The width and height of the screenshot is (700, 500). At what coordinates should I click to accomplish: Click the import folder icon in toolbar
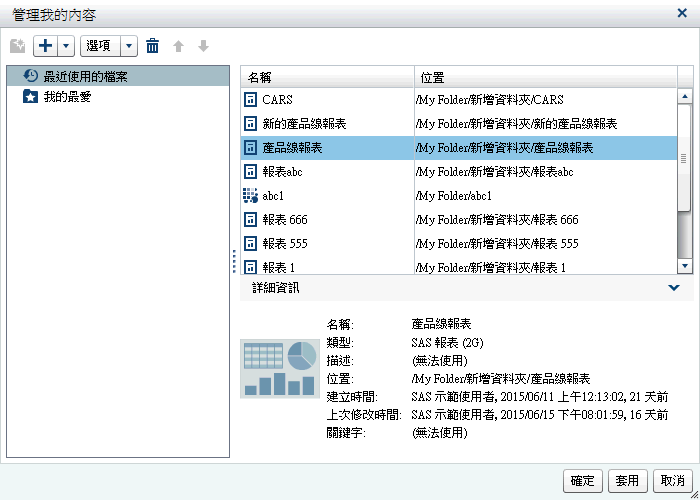tap(17, 46)
